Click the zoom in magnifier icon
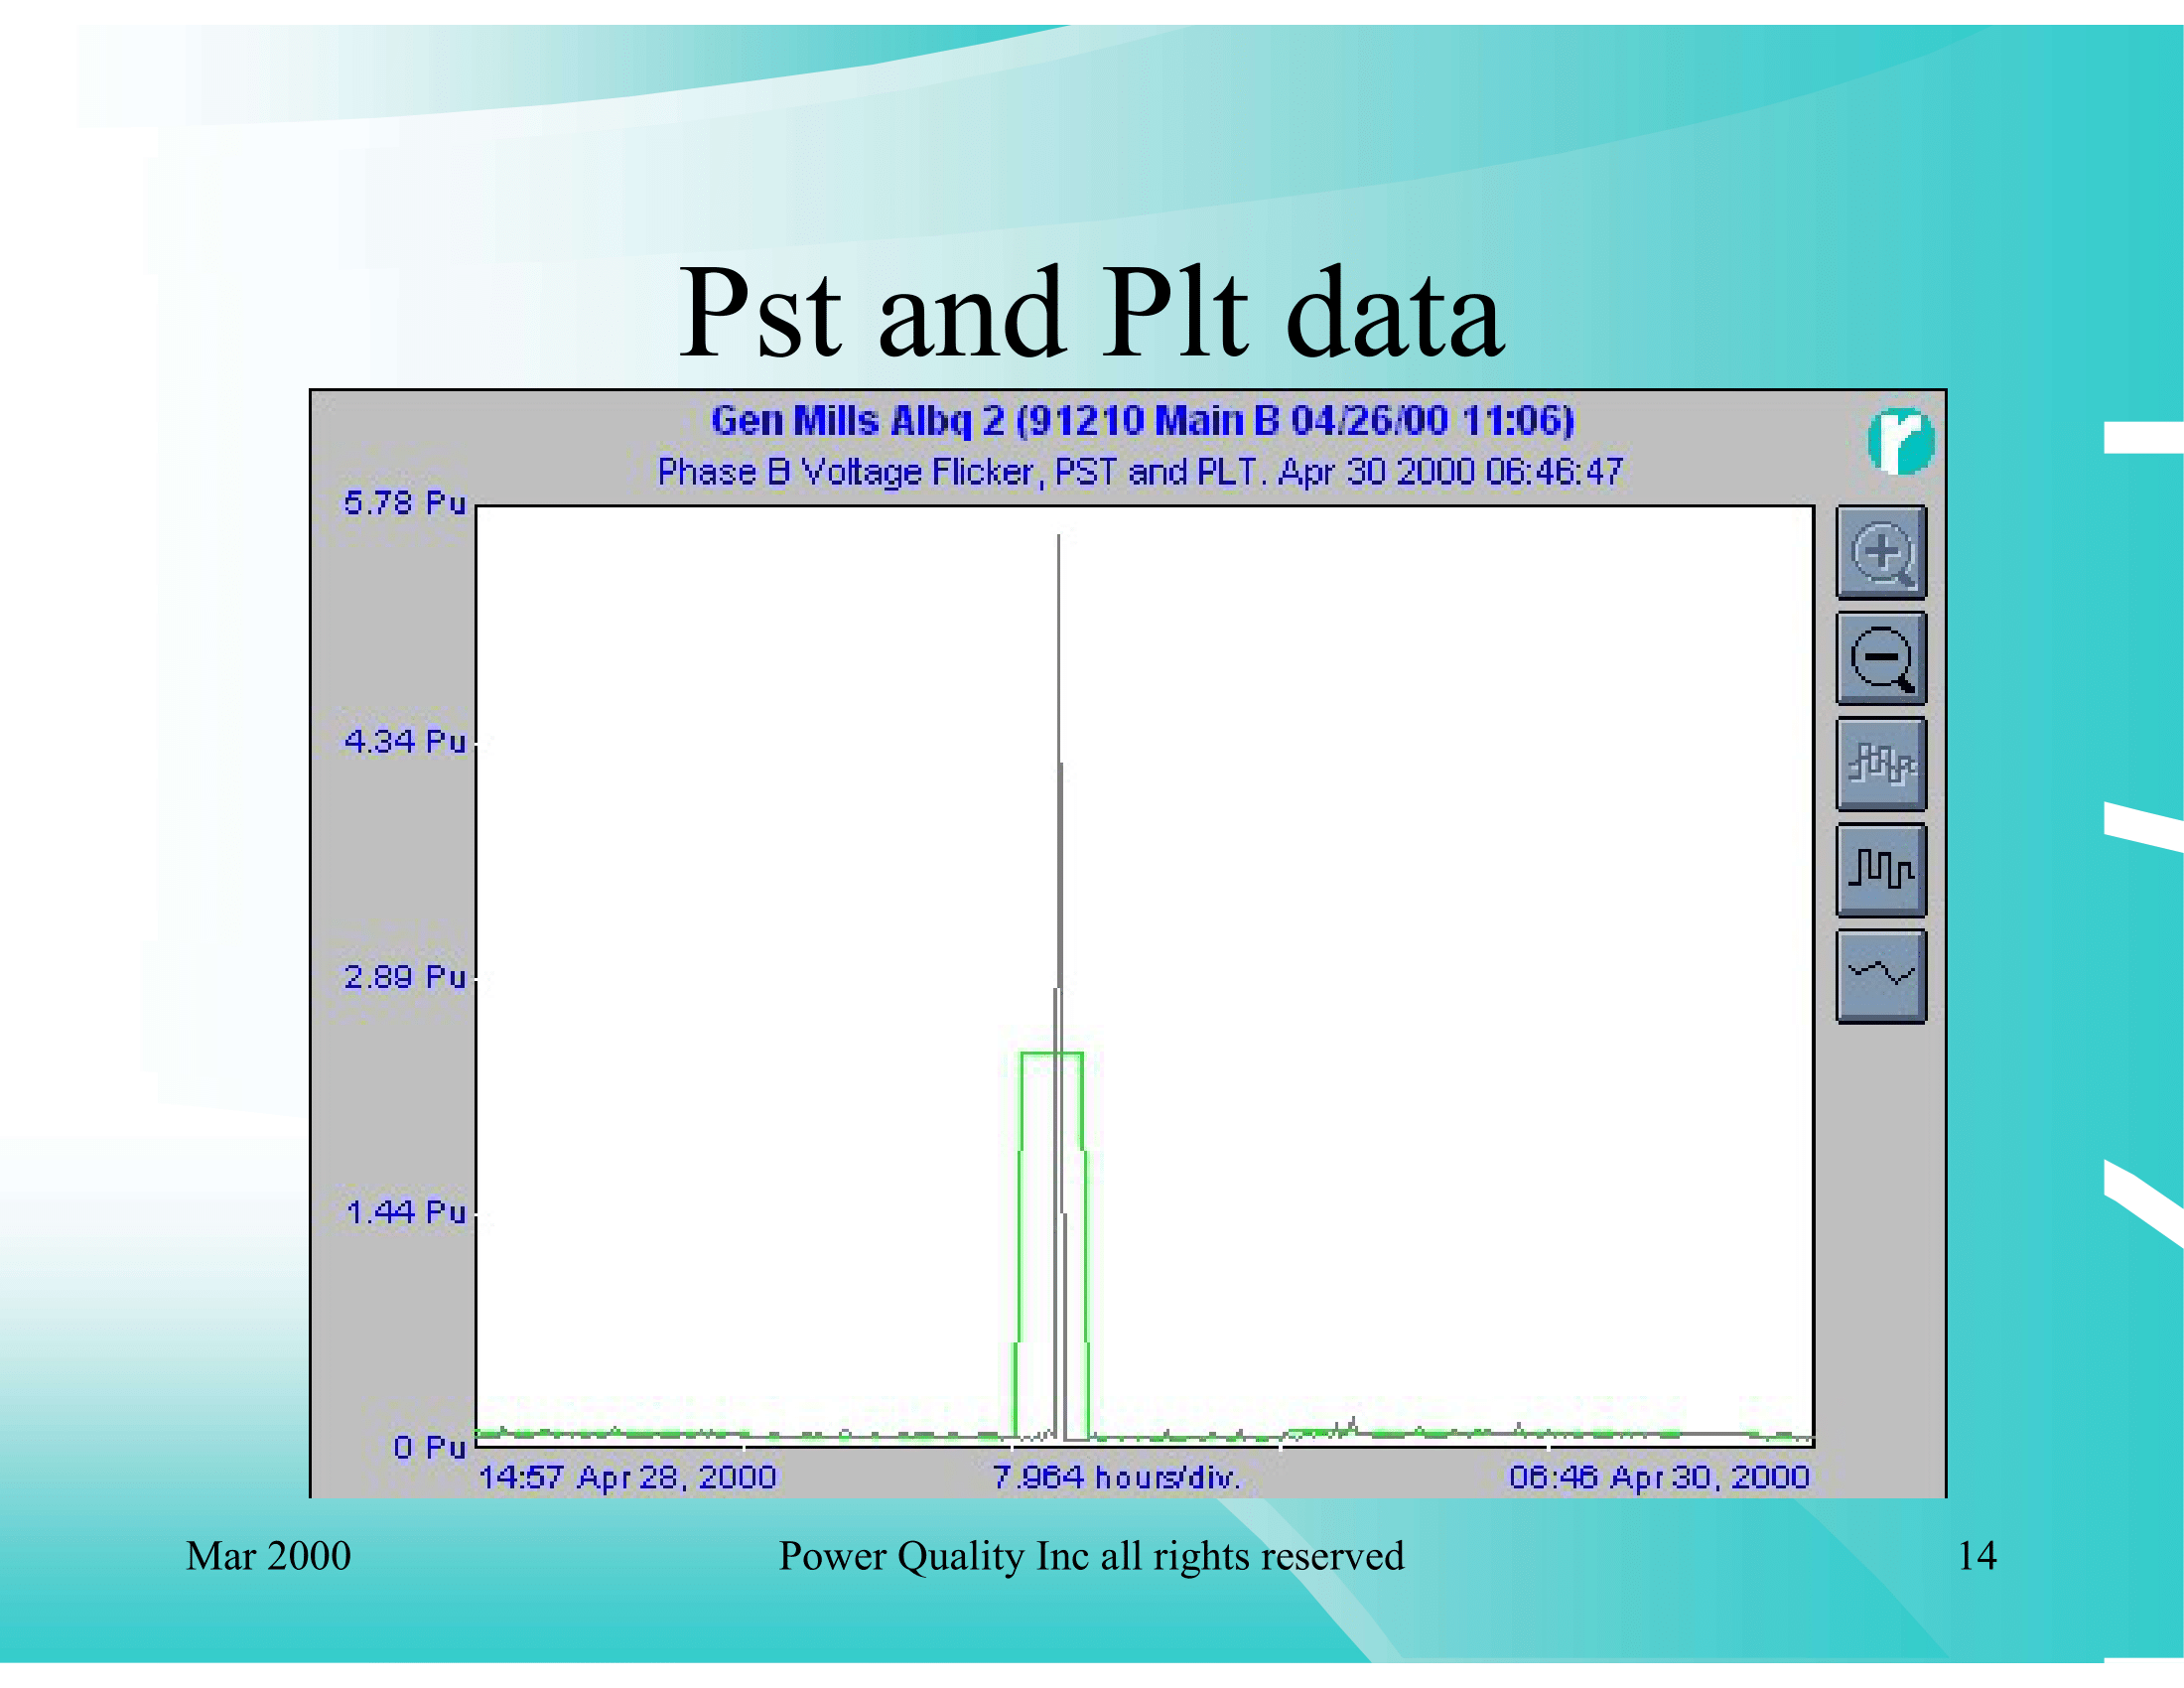This screenshot has width=2184, height=1688. (x=1881, y=553)
